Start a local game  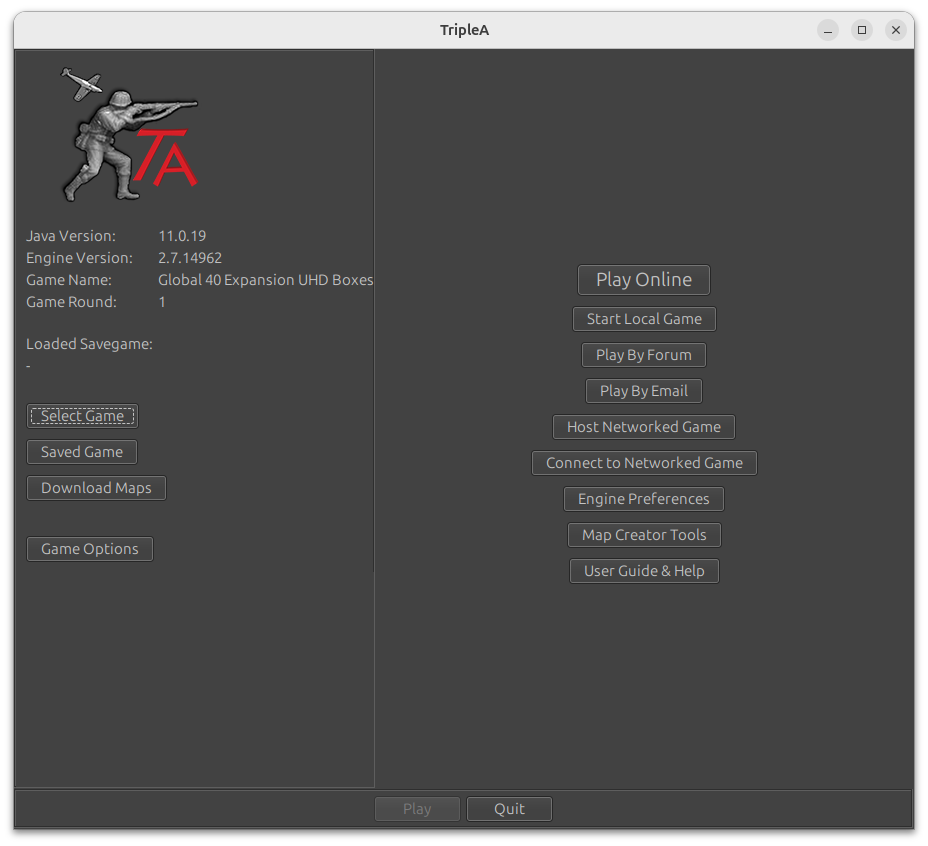tap(643, 319)
